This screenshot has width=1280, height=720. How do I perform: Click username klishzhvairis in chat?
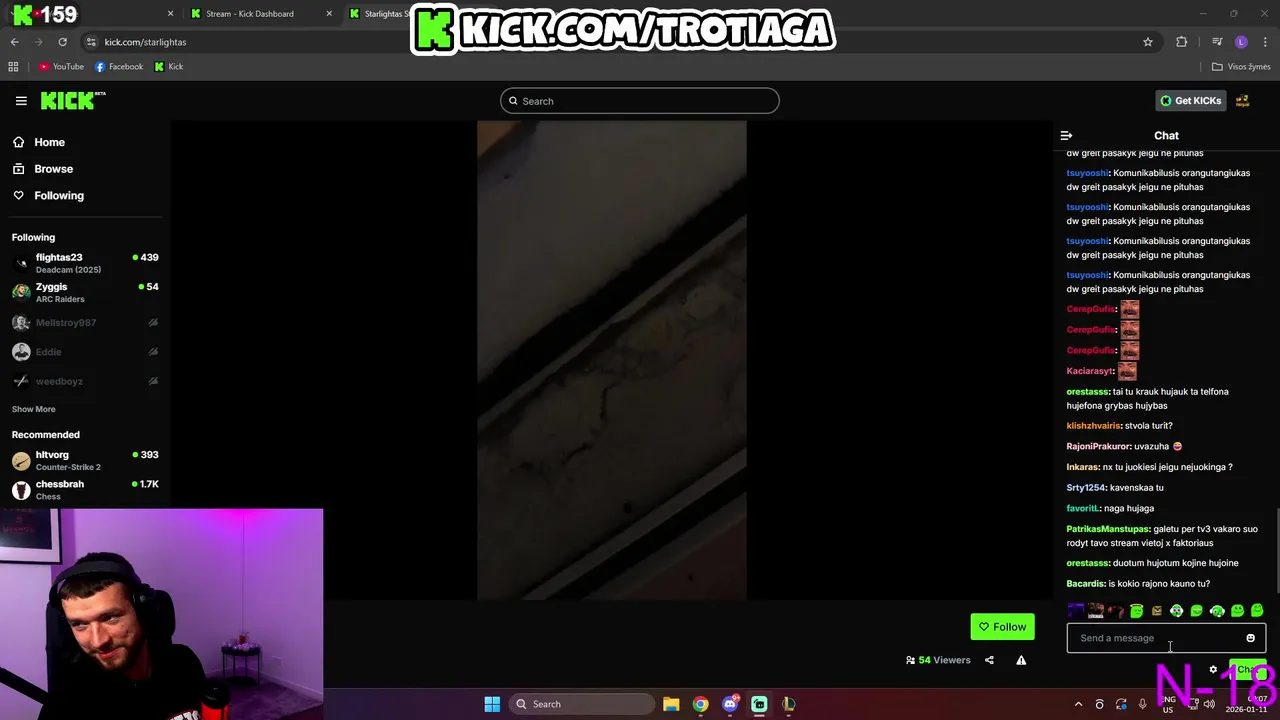coord(1094,426)
